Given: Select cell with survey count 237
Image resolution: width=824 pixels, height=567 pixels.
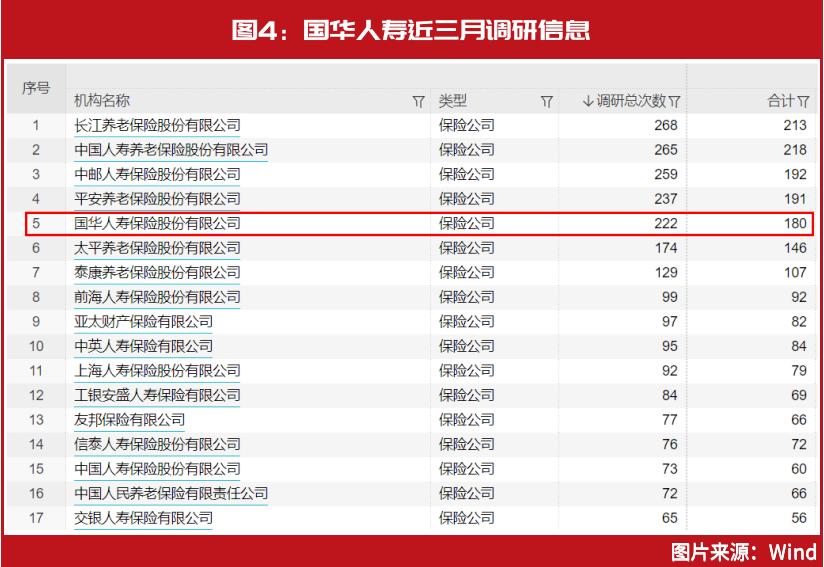Looking at the screenshot, I should click(666, 199).
